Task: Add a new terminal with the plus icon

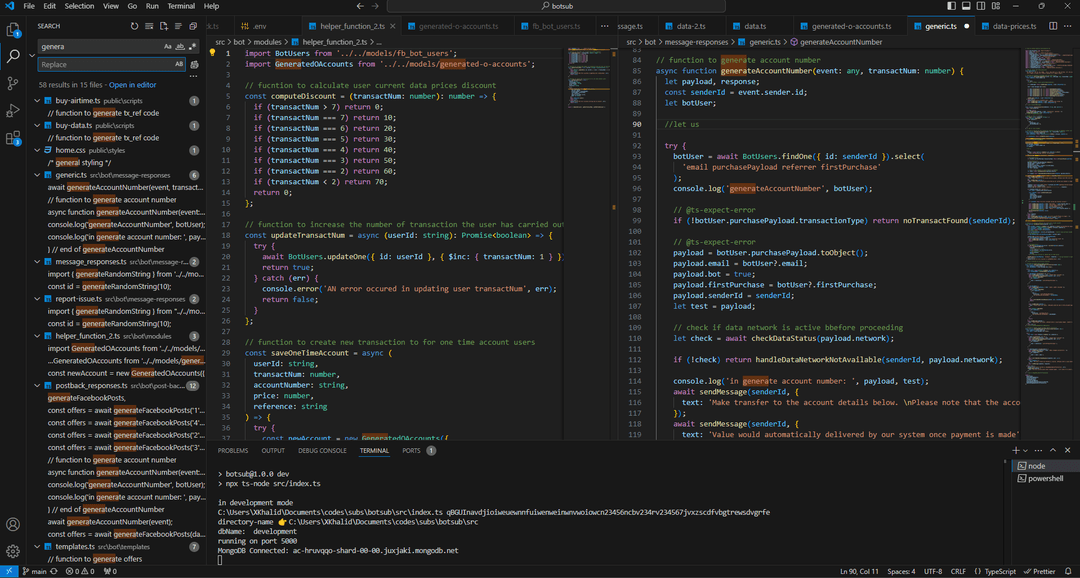Action: 1015,450
